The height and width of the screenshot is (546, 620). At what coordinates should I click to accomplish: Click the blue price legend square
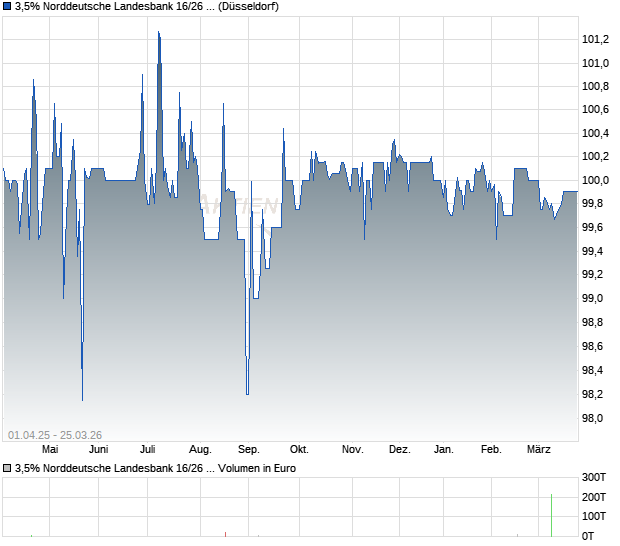[x=7, y=7]
